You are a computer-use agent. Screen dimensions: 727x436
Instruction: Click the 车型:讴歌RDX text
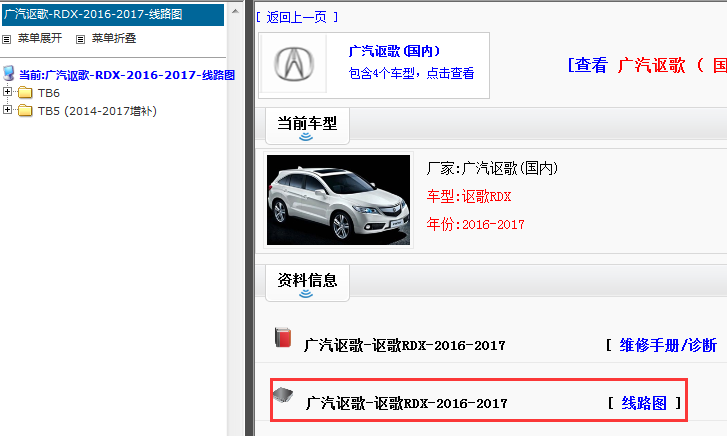[469, 197]
